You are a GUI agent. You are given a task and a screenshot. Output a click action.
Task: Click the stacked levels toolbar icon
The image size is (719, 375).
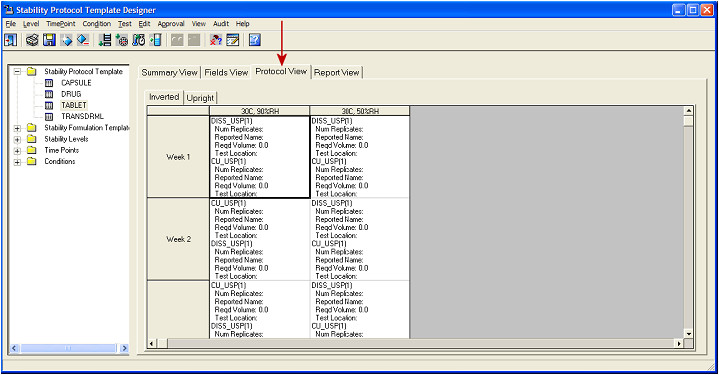coord(105,40)
